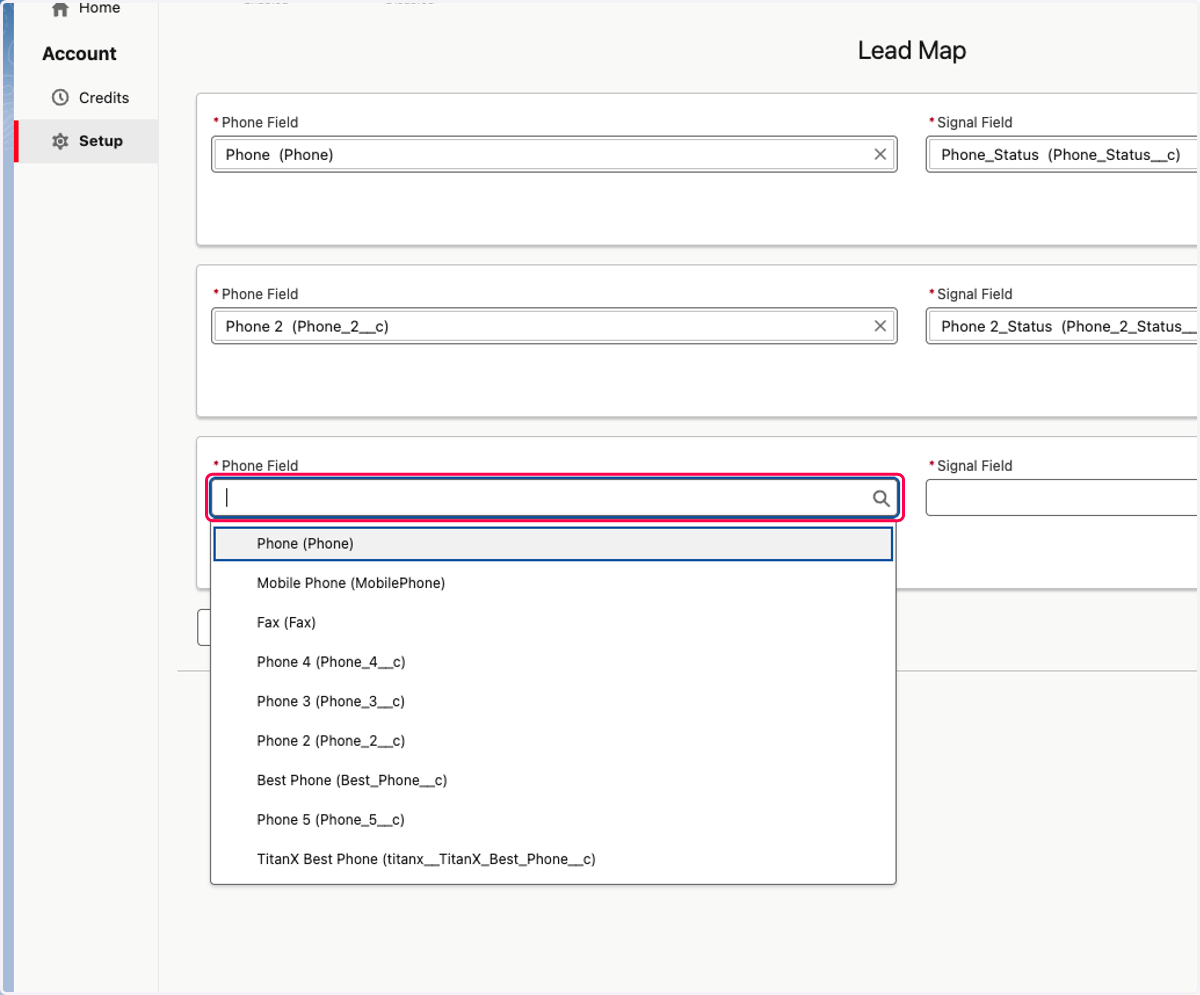Choose Phone 4 (Phone_4__c) option
Viewport: 1200px width, 995px height.
pos(553,662)
